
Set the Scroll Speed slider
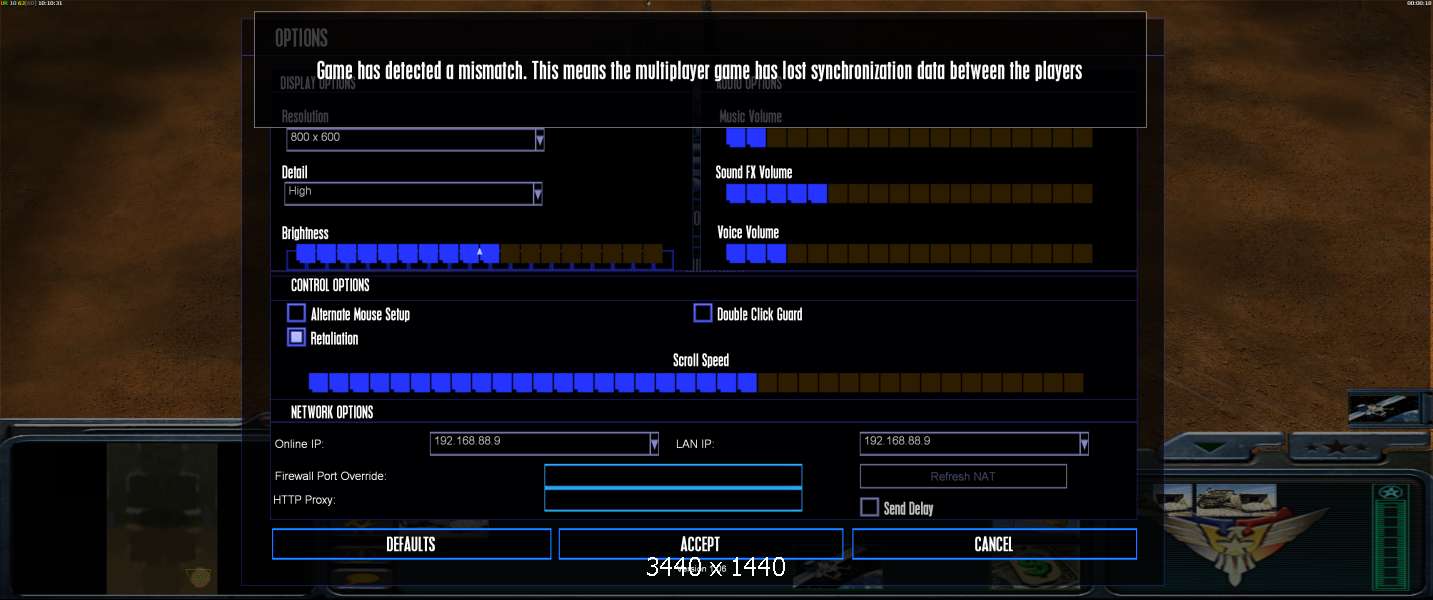pyautogui.click(x=695, y=382)
